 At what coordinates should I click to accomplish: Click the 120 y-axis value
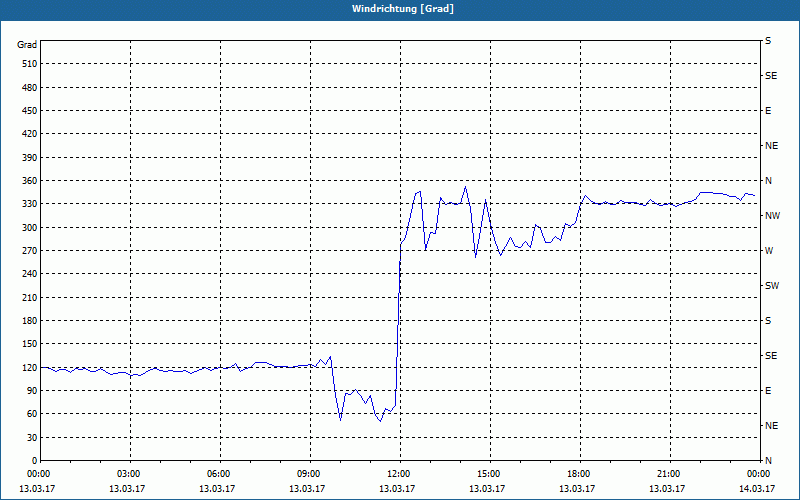pyautogui.click(x=30, y=367)
